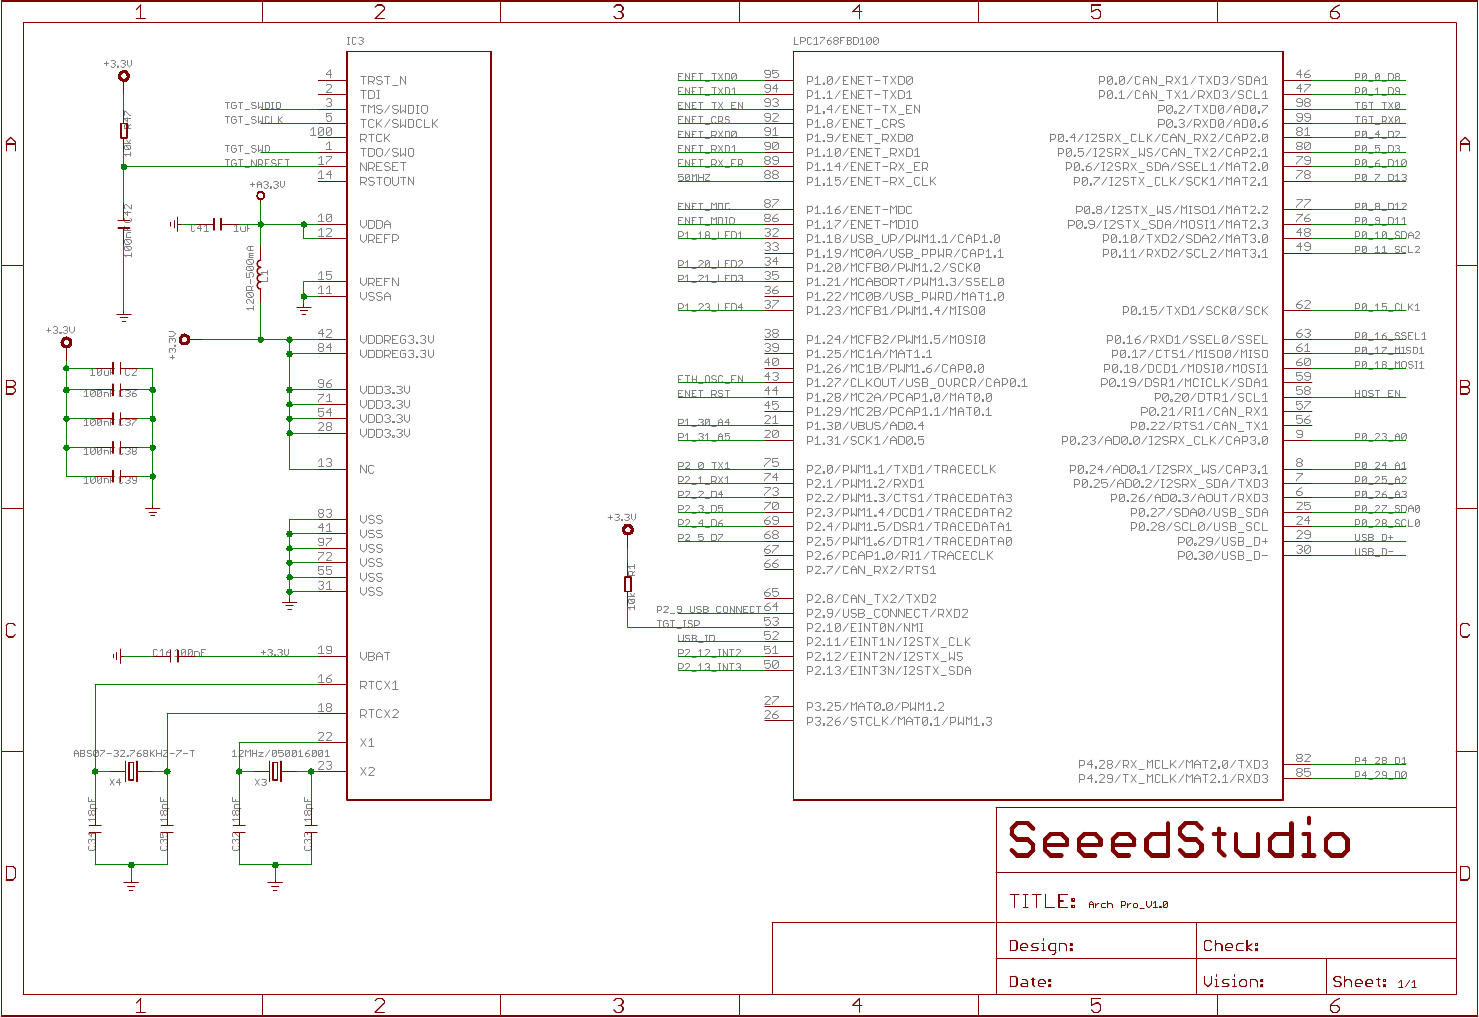Select the TGT_ISP net label
This screenshot has width=1479, height=1018.
coord(679,624)
